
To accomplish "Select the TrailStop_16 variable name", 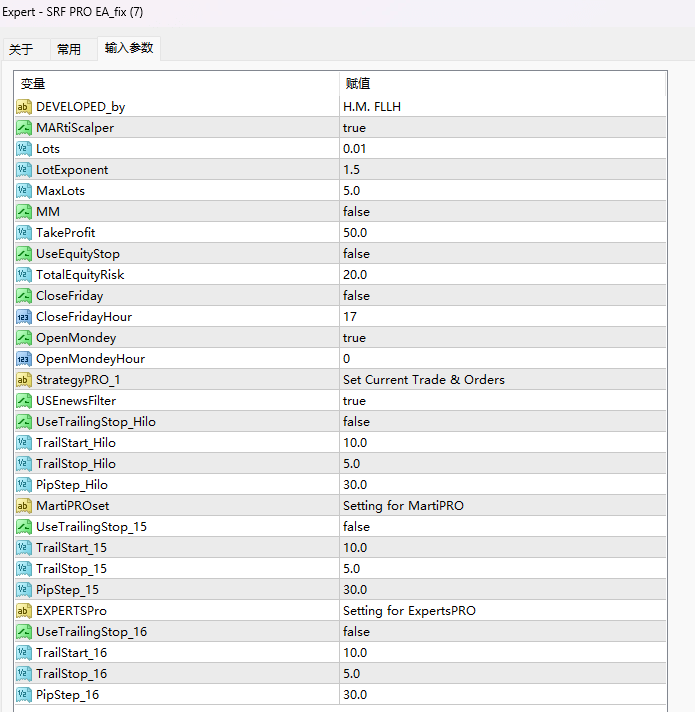I will pyautogui.click(x=71, y=673).
